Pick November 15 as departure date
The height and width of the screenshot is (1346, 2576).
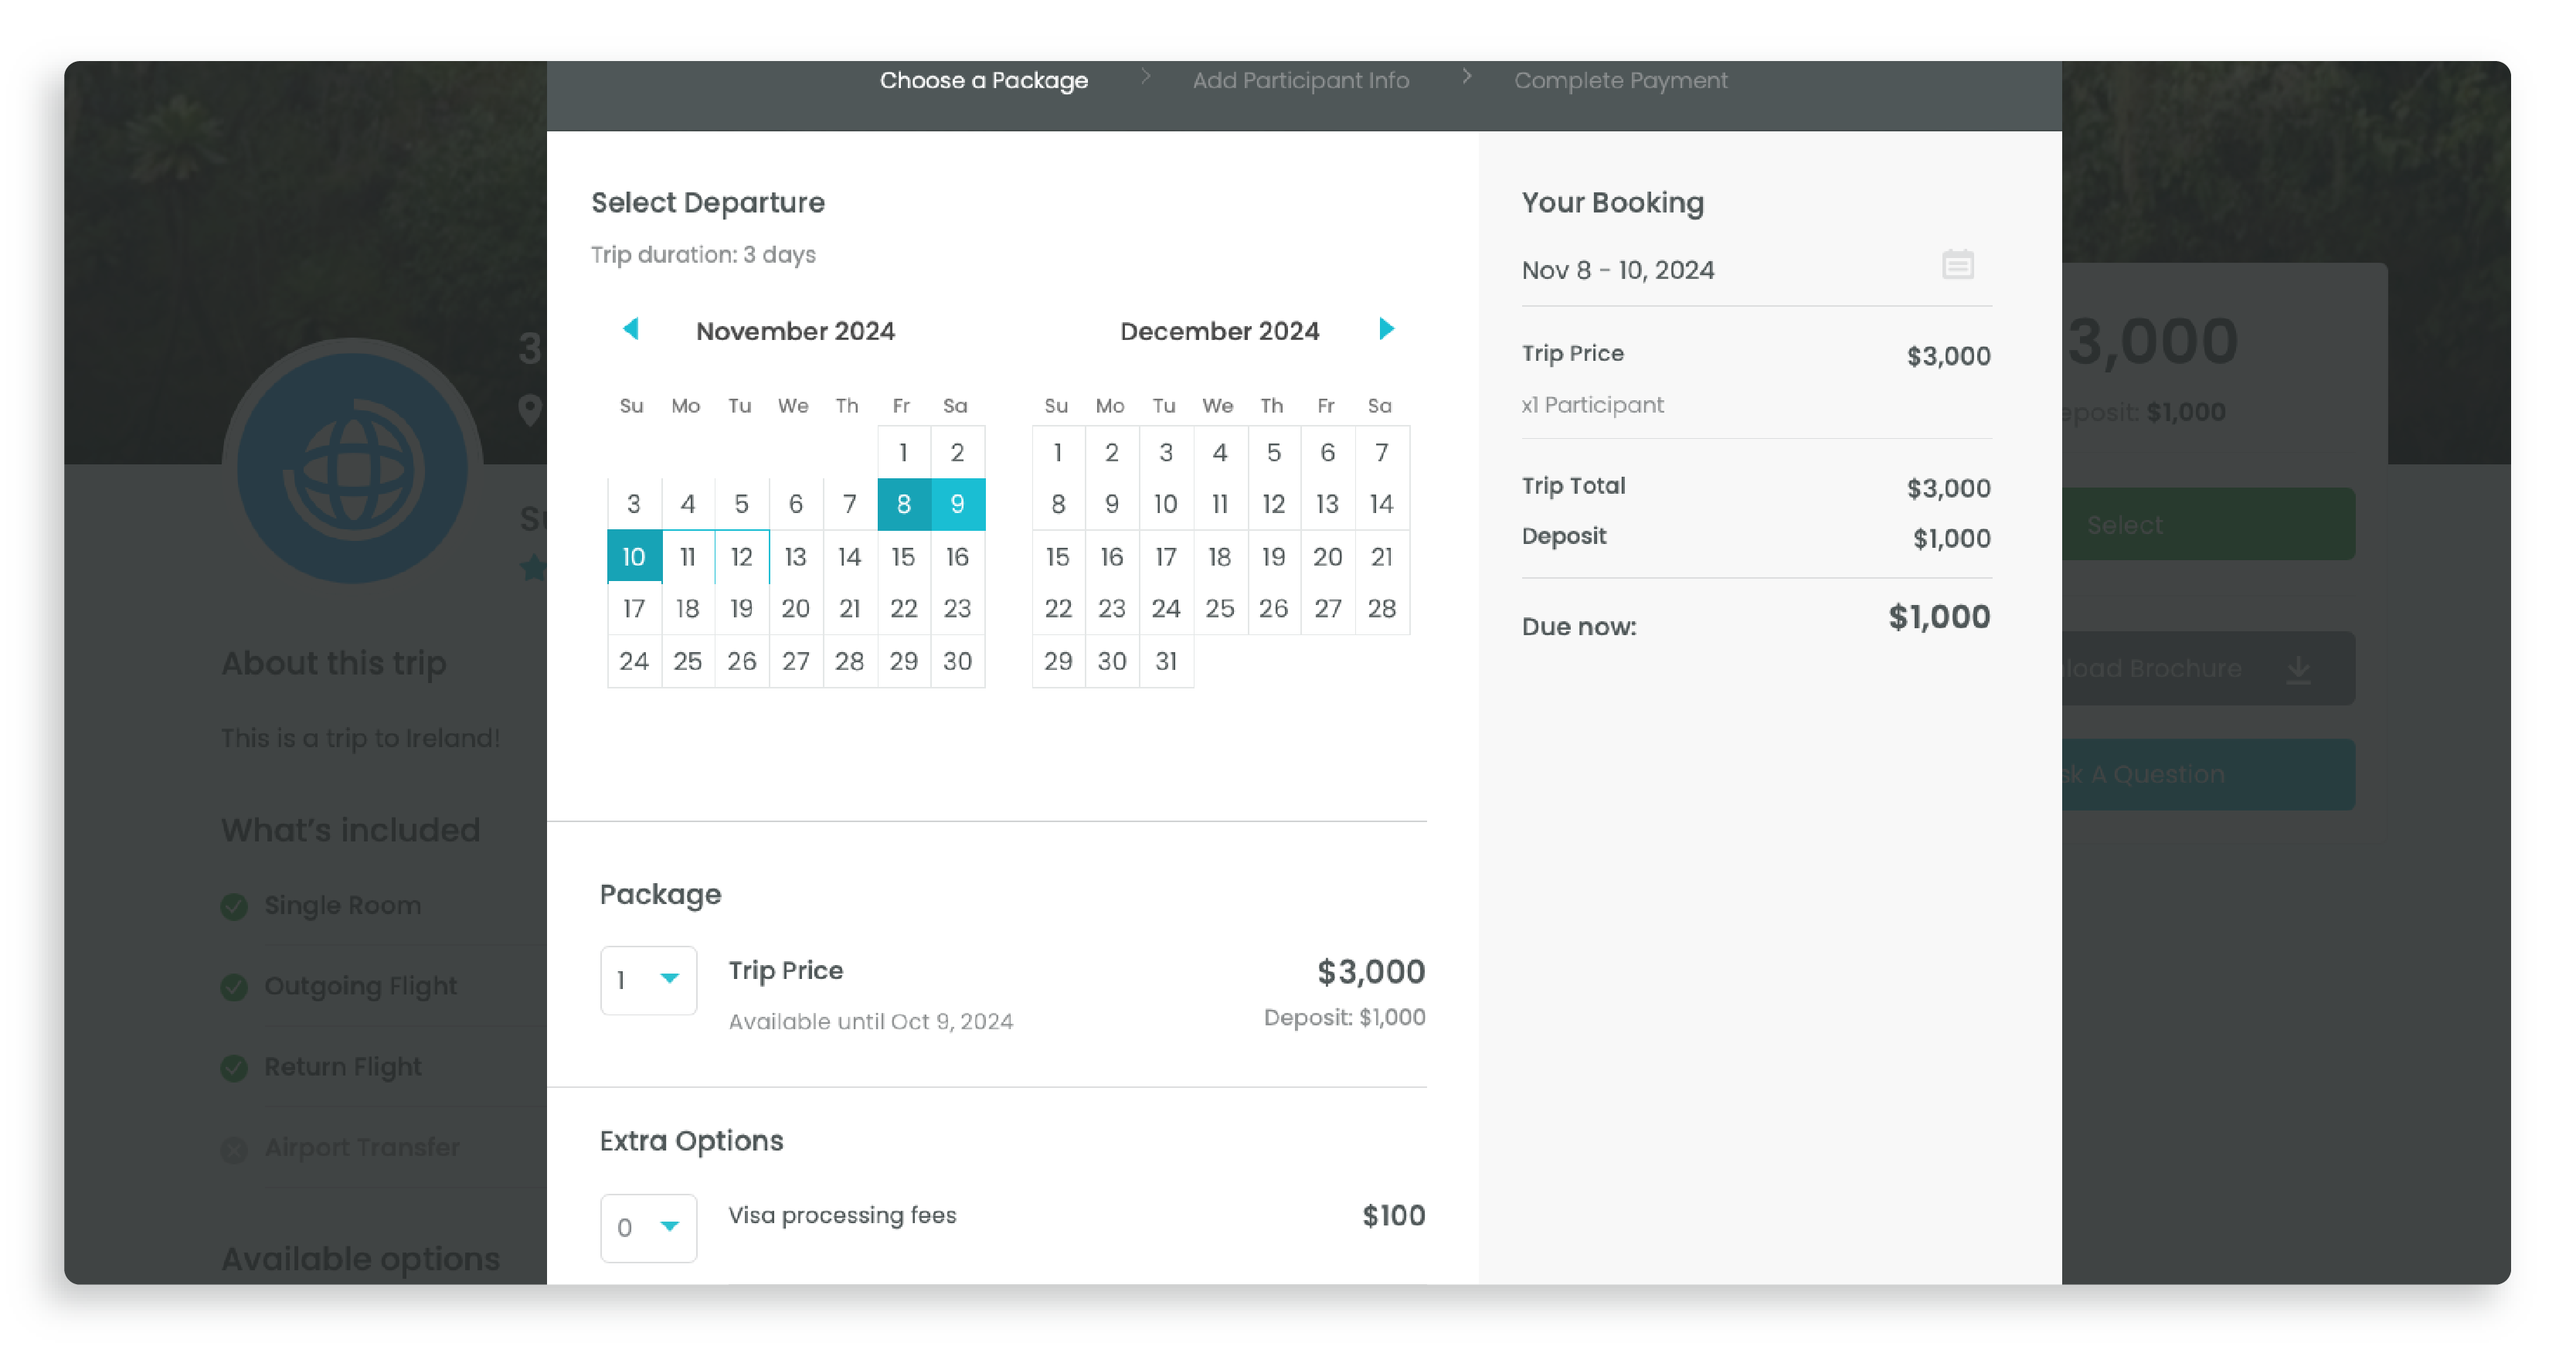click(x=903, y=557)
